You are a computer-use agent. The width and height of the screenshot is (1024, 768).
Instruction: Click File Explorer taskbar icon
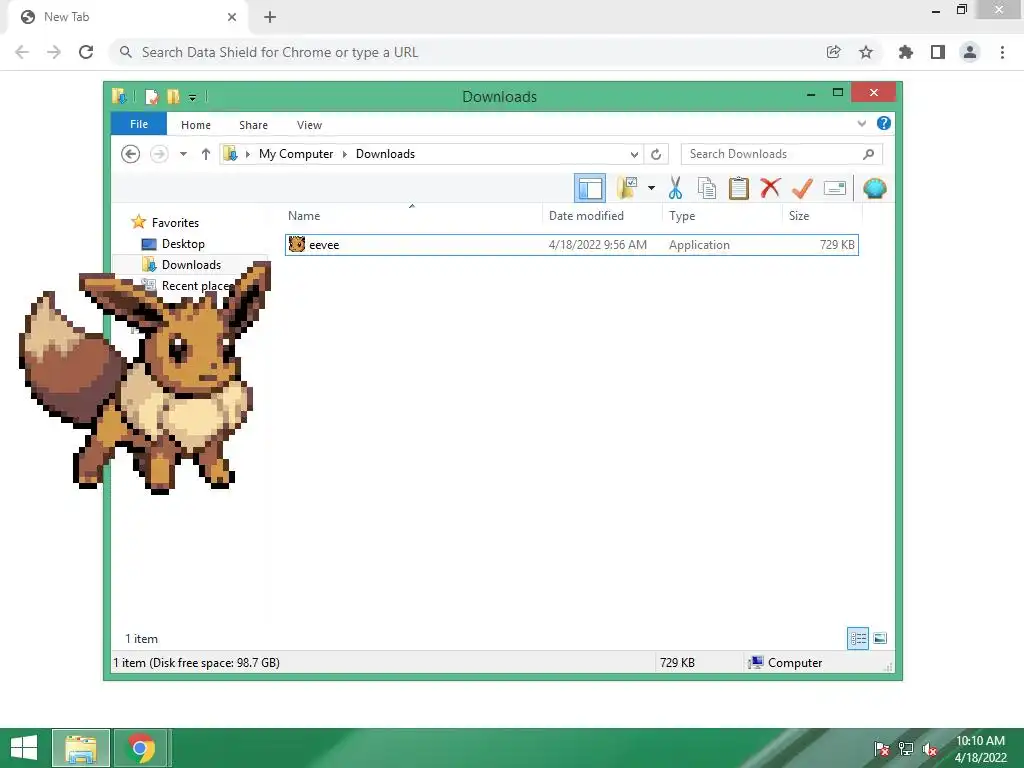coord(81,748)
